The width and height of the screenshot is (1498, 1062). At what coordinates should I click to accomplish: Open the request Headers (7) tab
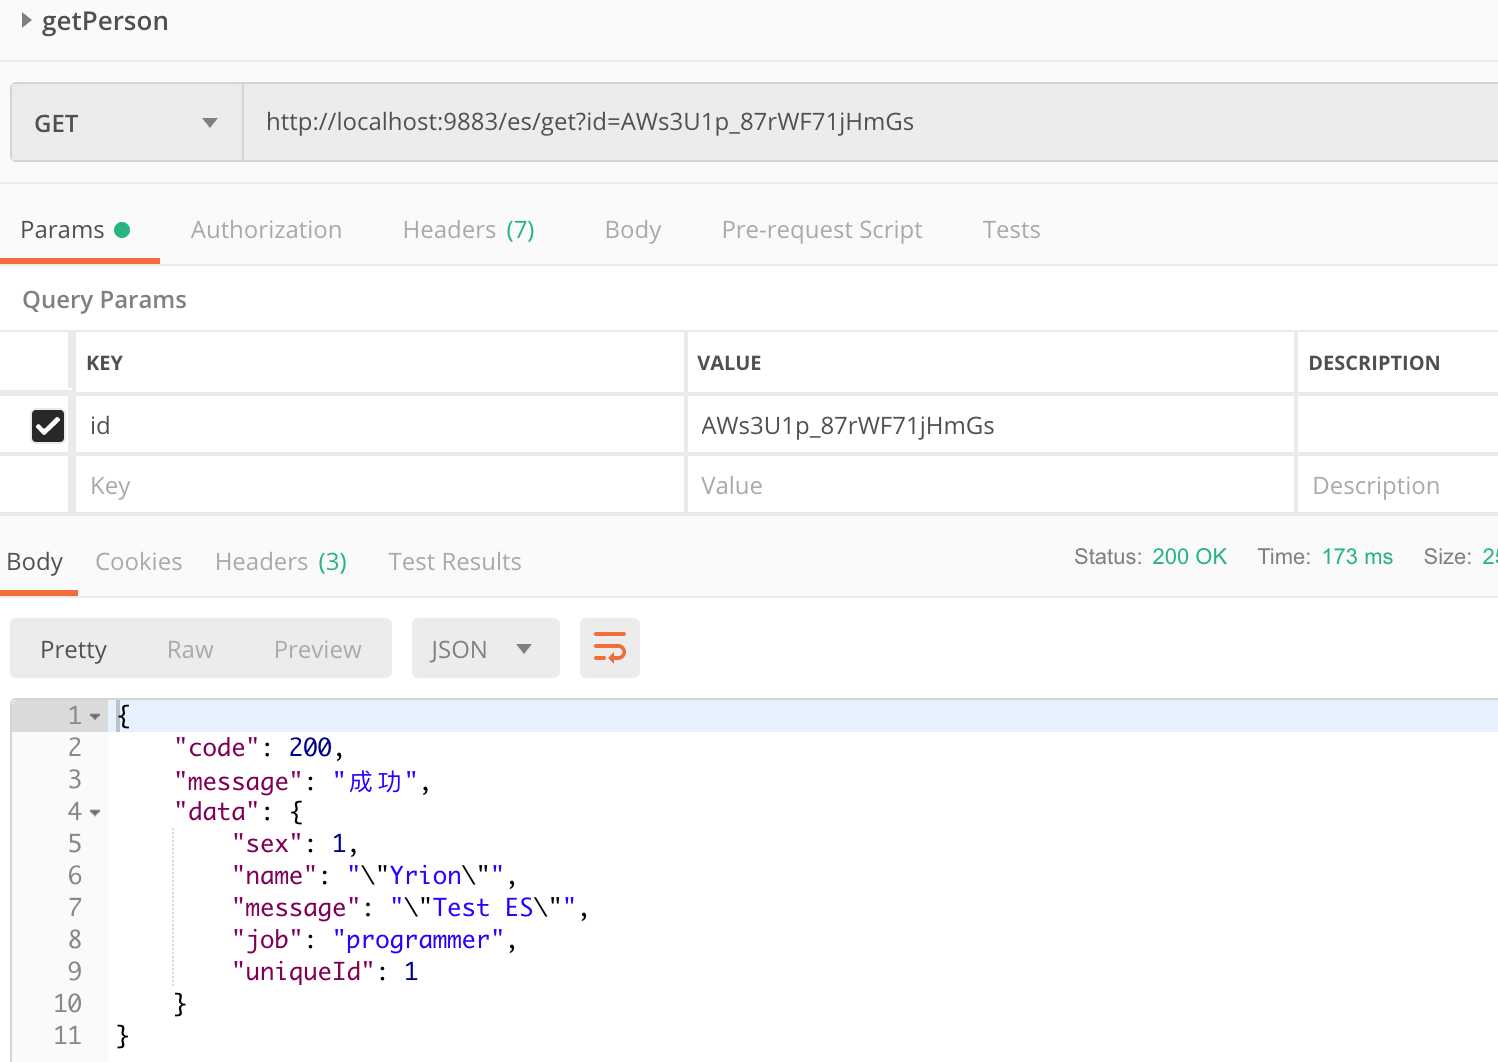[468, 229]
